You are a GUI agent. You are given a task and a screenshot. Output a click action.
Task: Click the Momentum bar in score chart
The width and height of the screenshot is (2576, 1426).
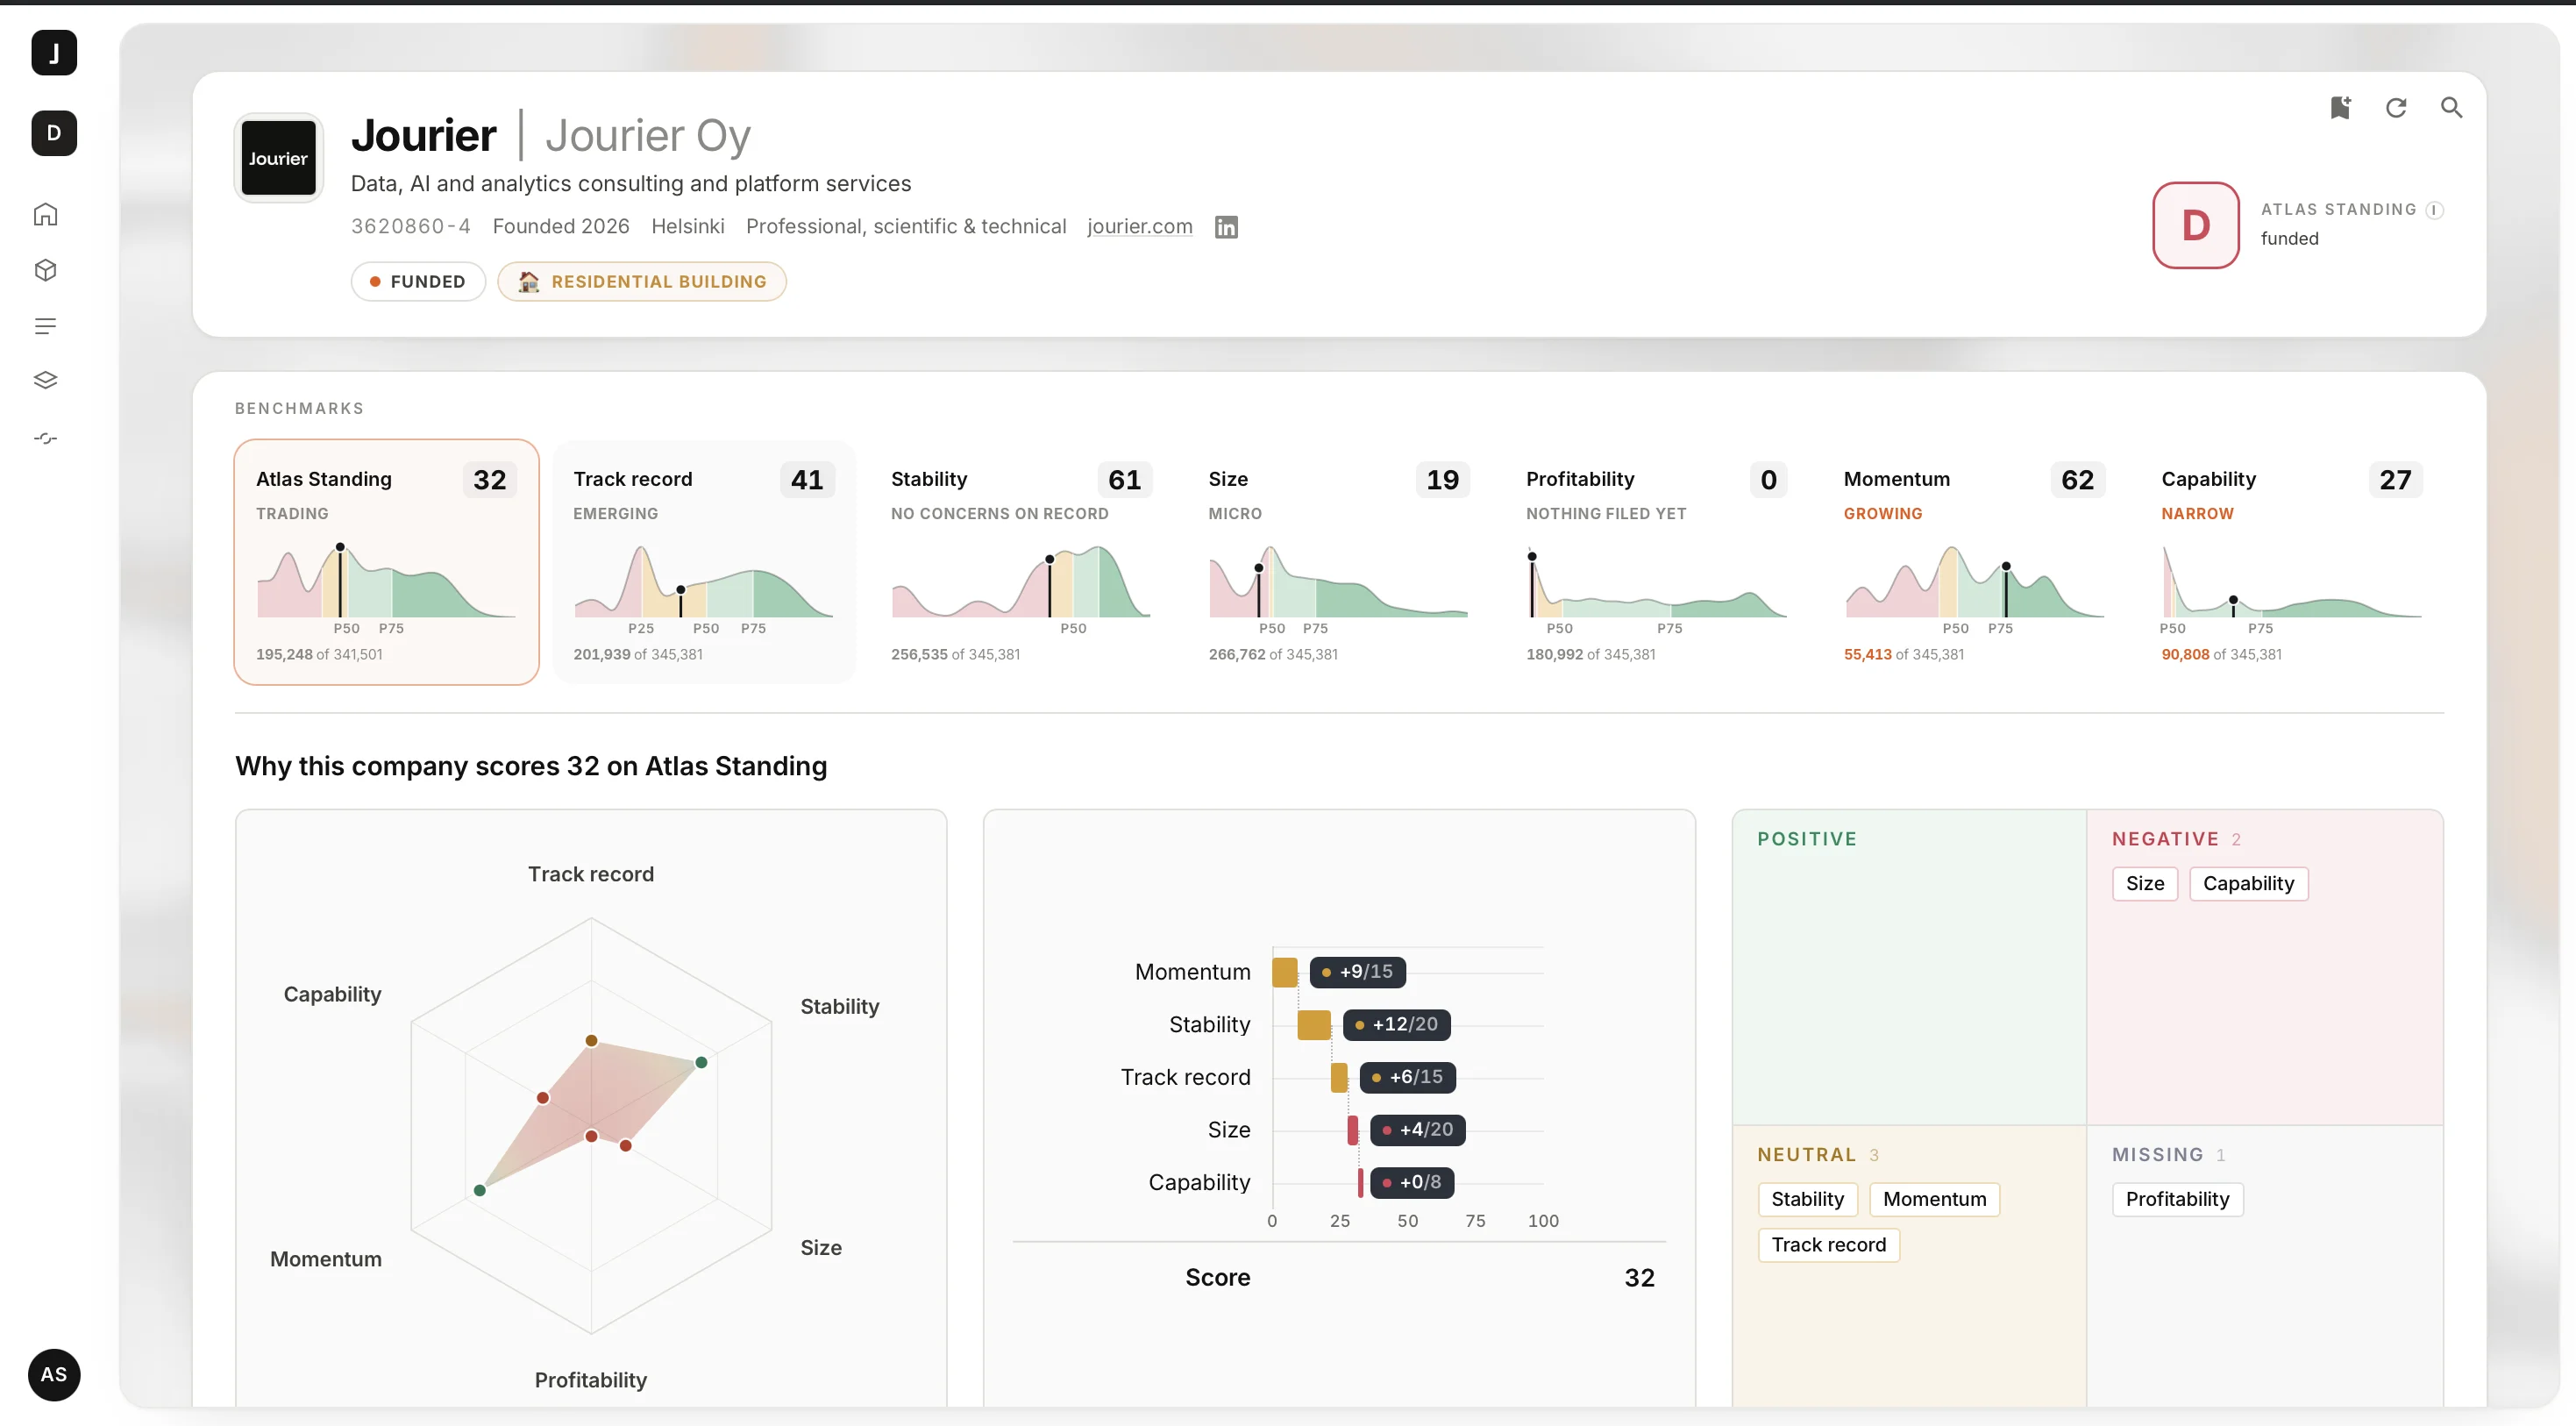[1285, 972]
